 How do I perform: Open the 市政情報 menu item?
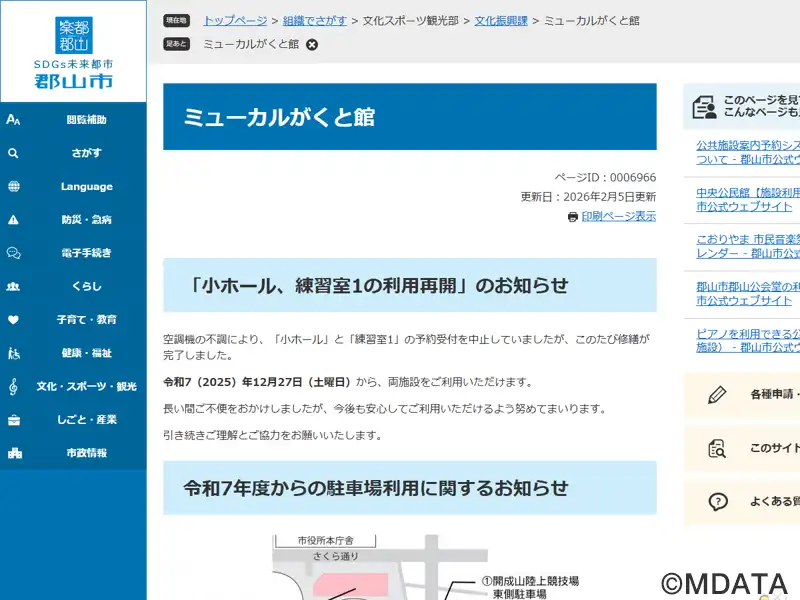coord(73,453)
